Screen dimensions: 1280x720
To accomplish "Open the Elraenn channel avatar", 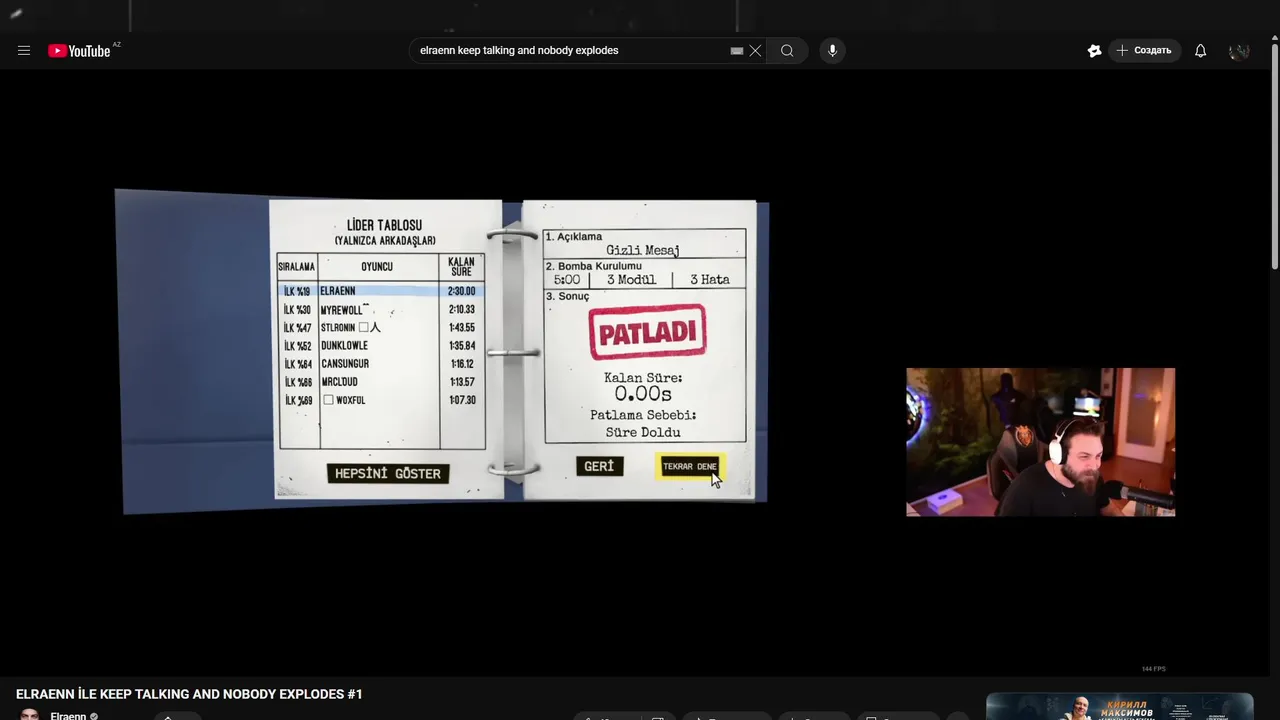I will pyautogui.click(x=30, y=715).
